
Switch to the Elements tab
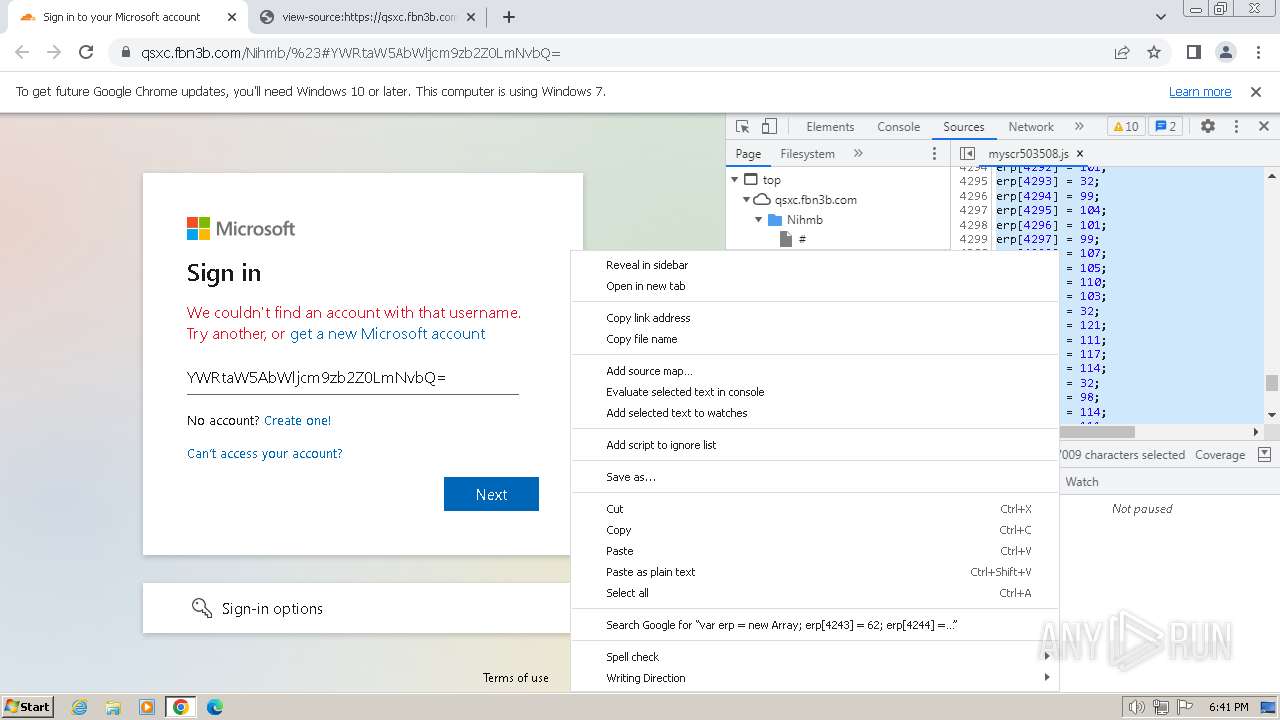click(830, 127)
